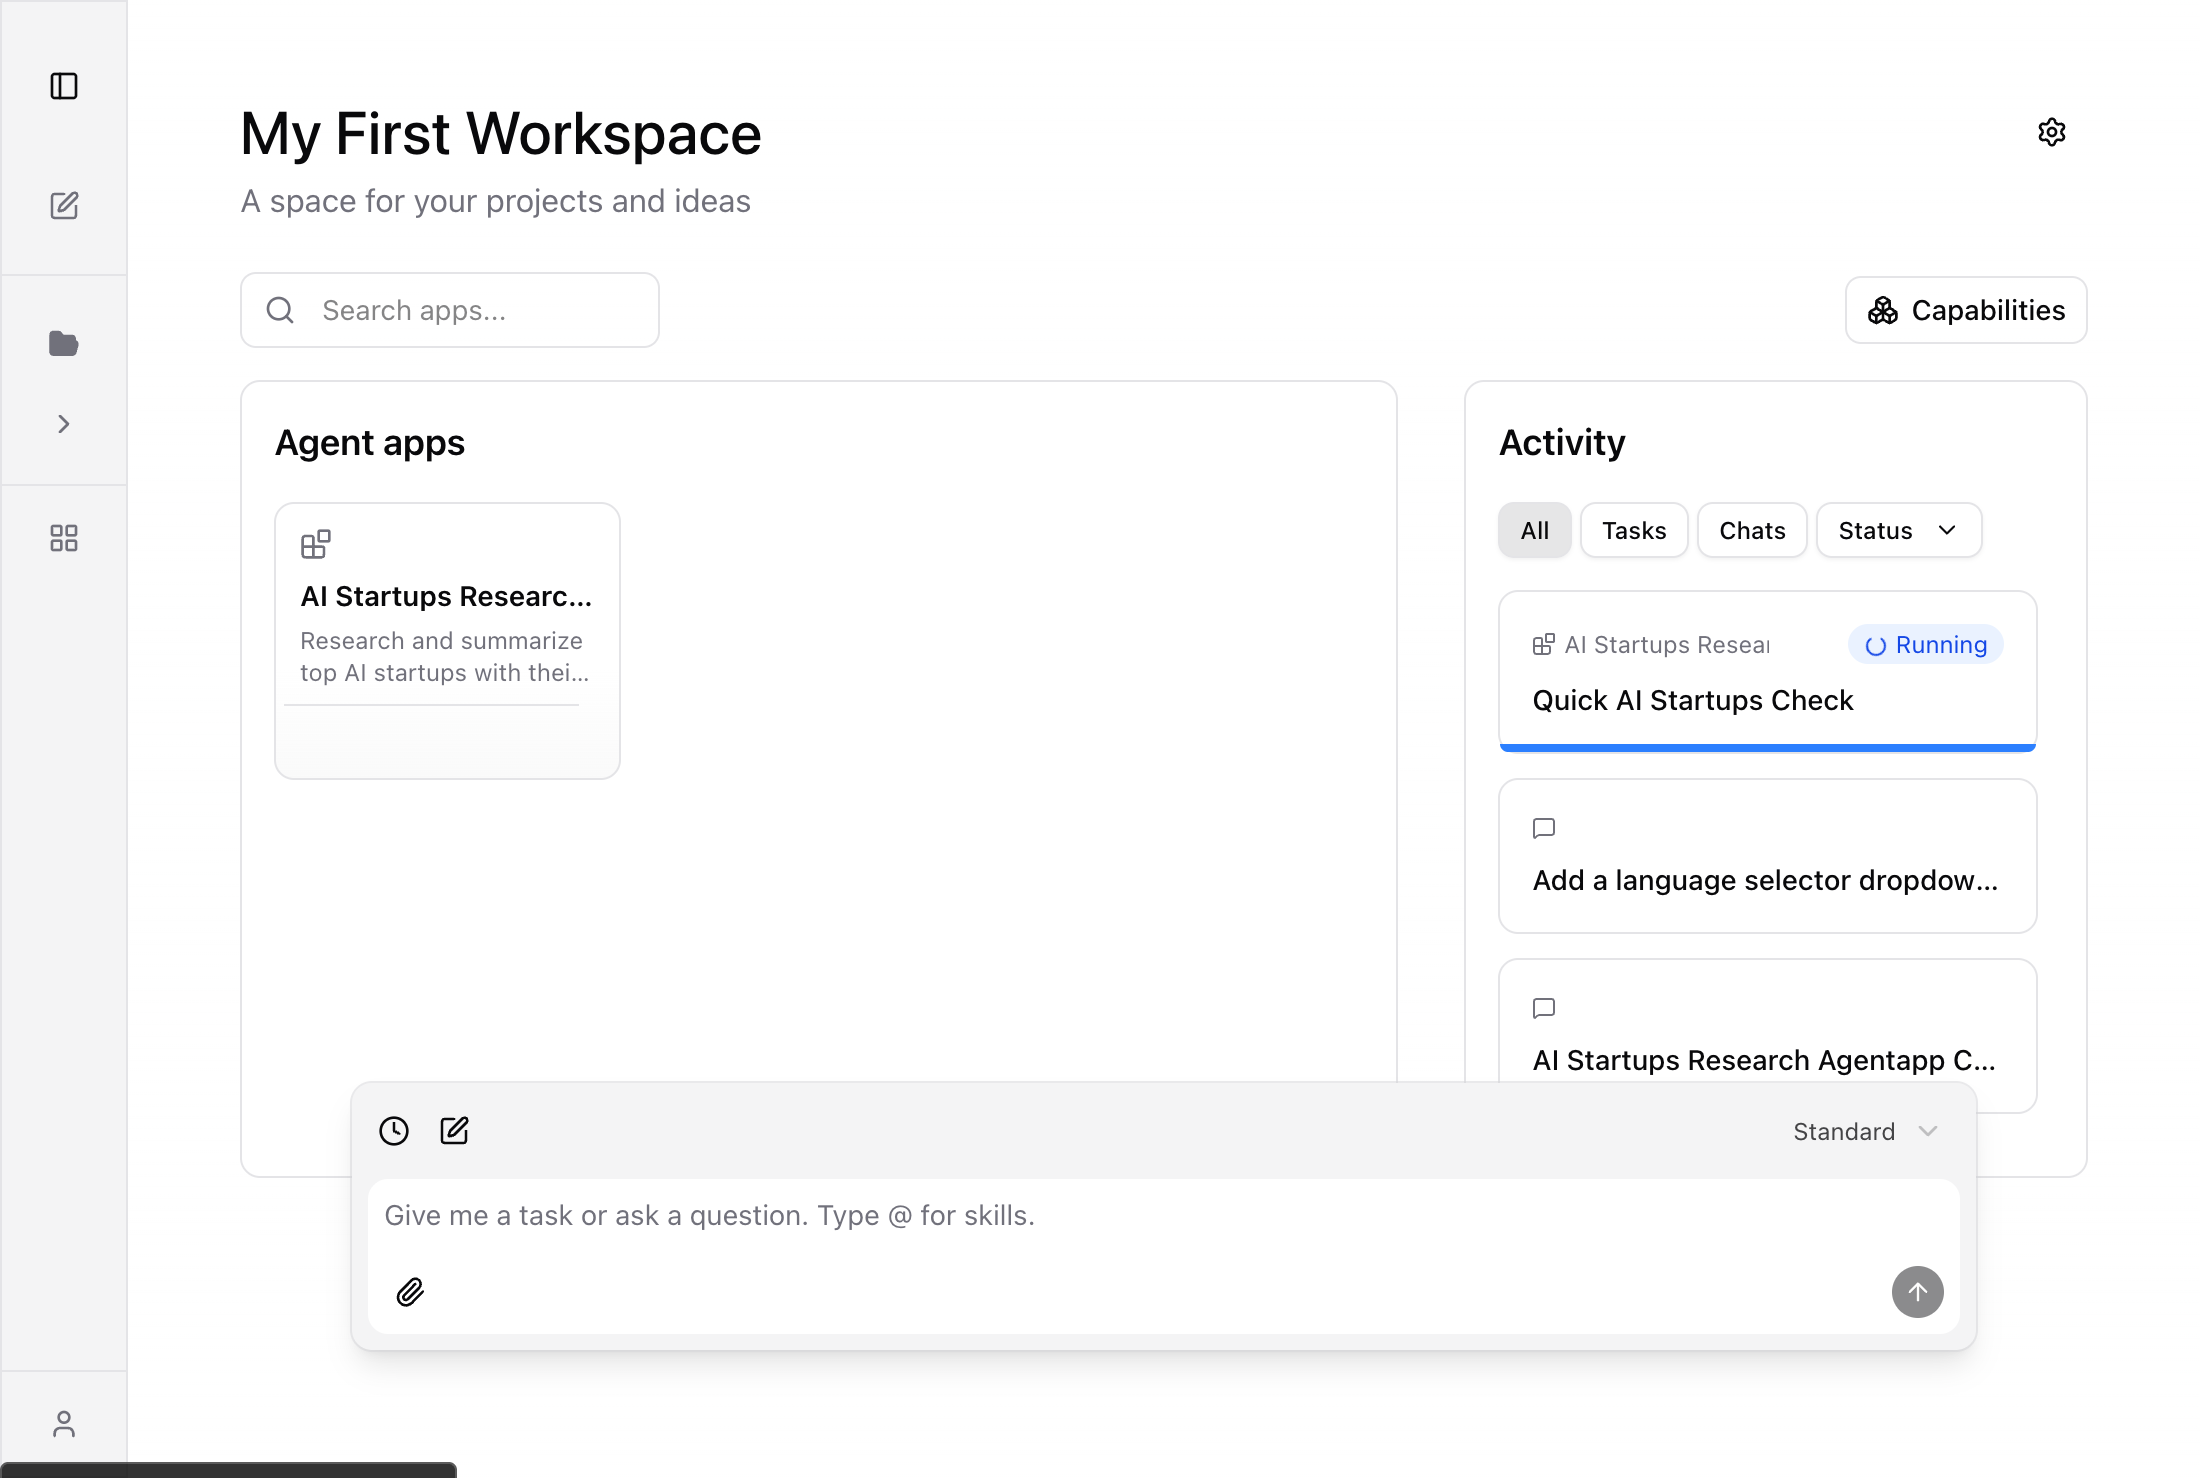This screenshot has height=1478, width=2200.
Task: Collapse the left sidebar panel
Action: tap(64, 86)
